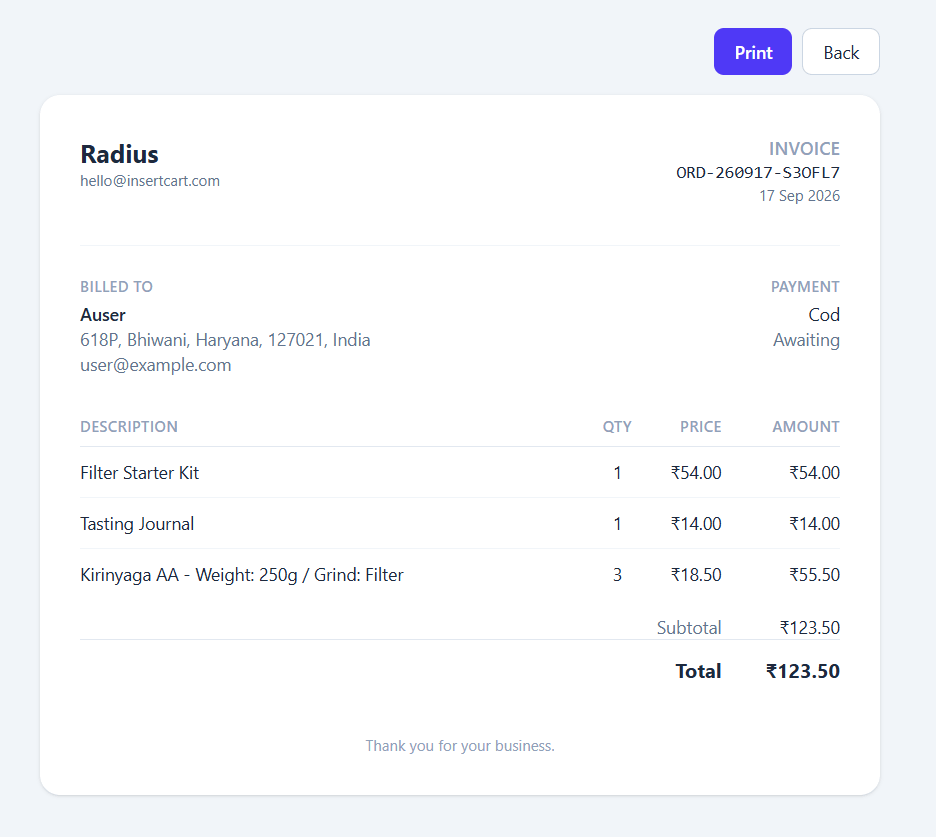Select payment method Cod
This screenshot has width=936, height=837.
[824, 315]
